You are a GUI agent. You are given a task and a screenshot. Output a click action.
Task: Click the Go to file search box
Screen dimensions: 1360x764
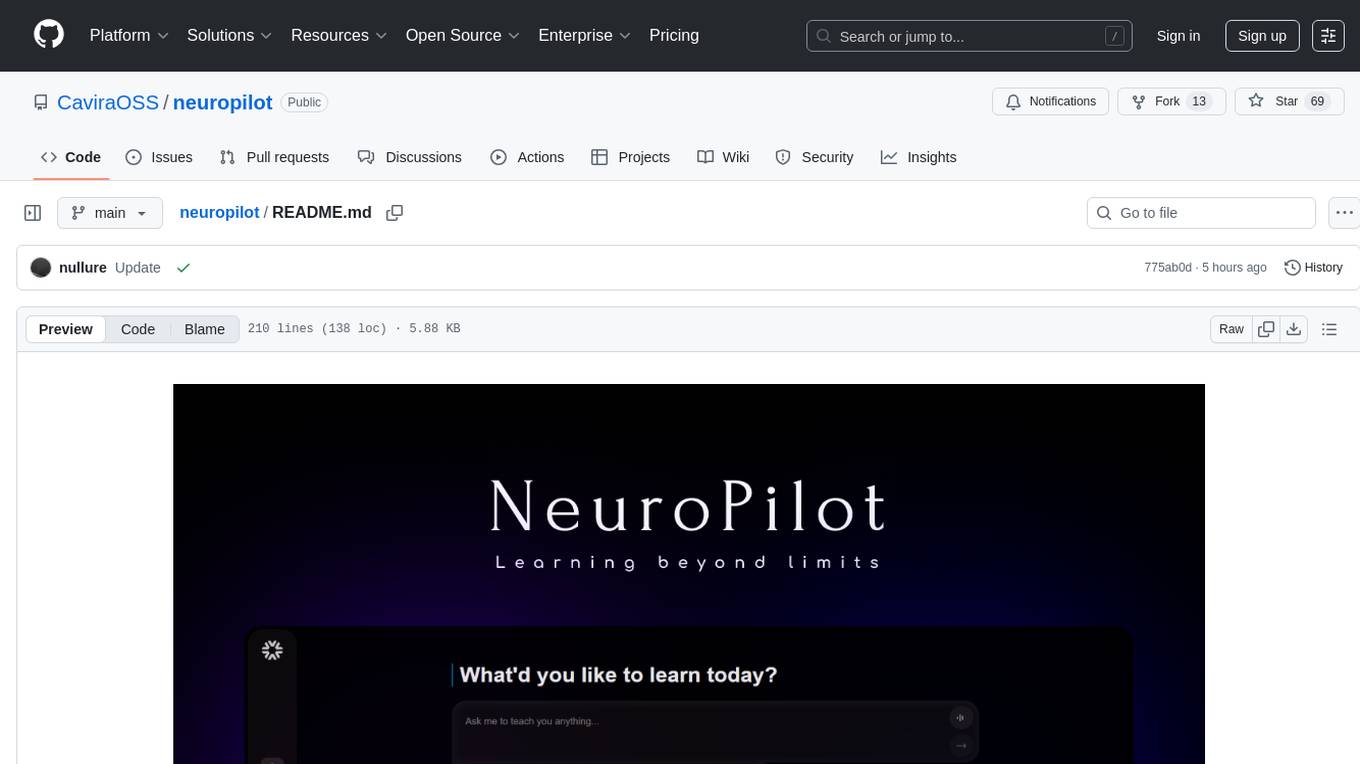(1201, 213)
